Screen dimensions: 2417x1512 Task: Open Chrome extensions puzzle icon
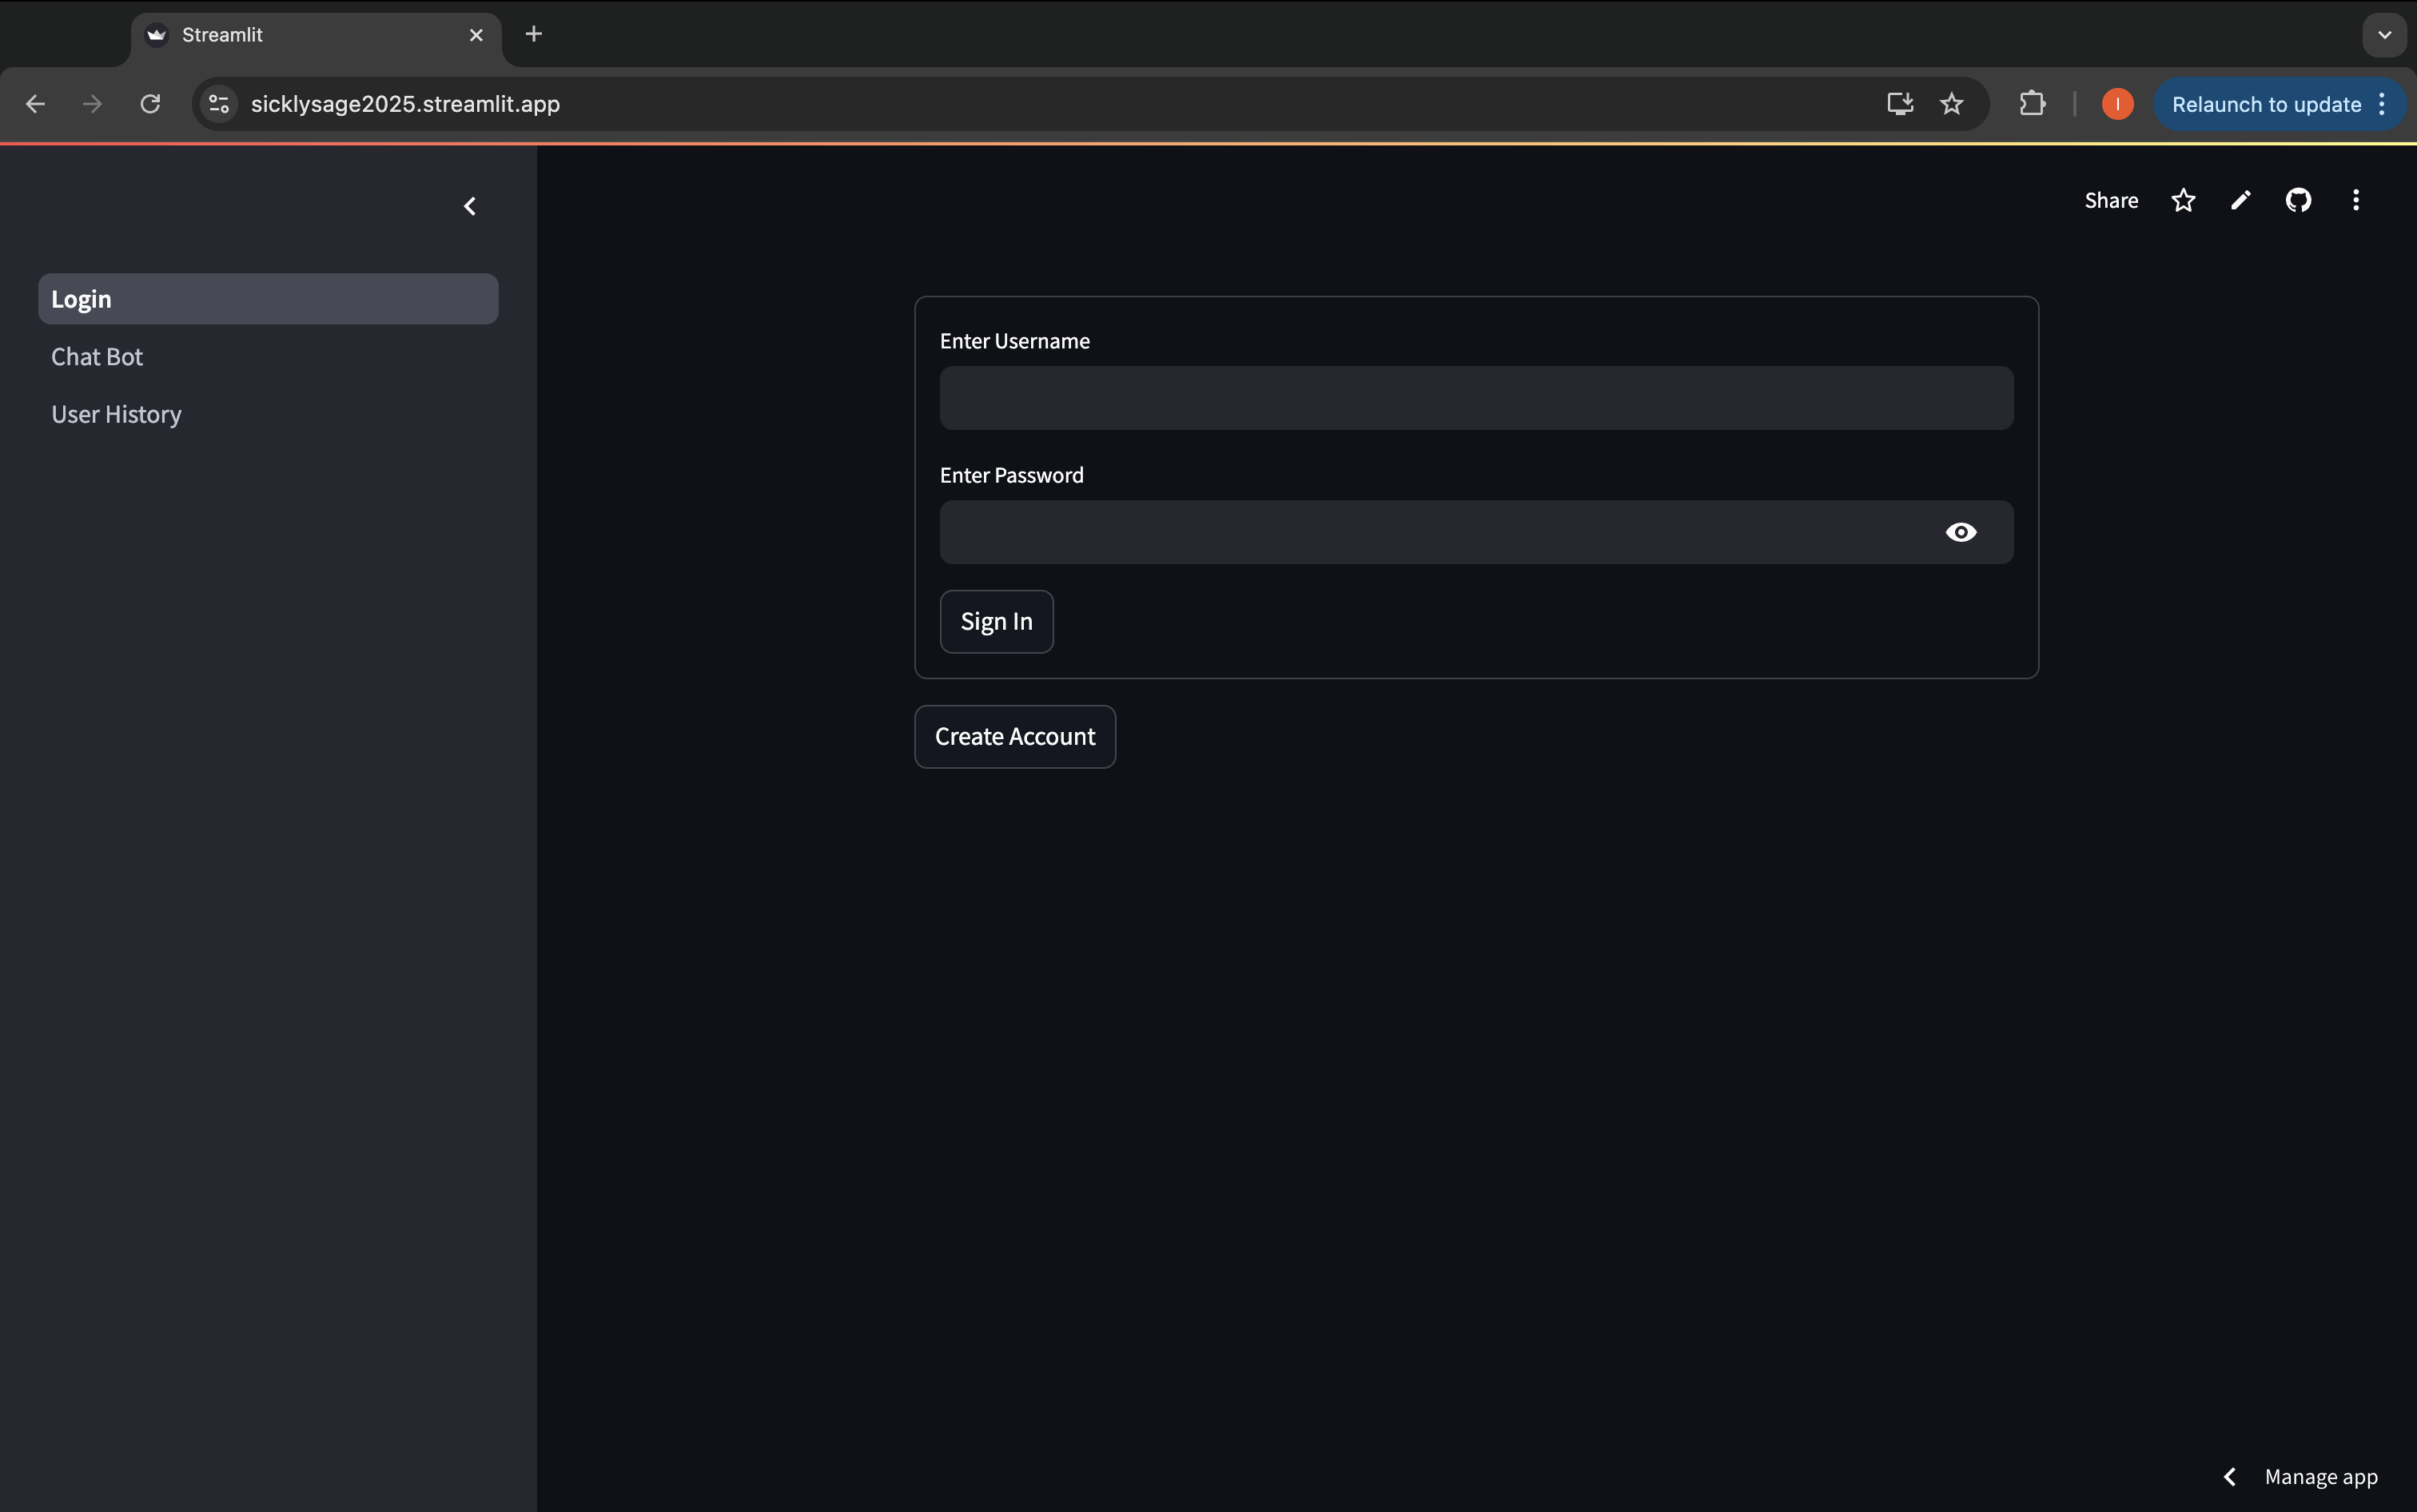[2032, 104]
